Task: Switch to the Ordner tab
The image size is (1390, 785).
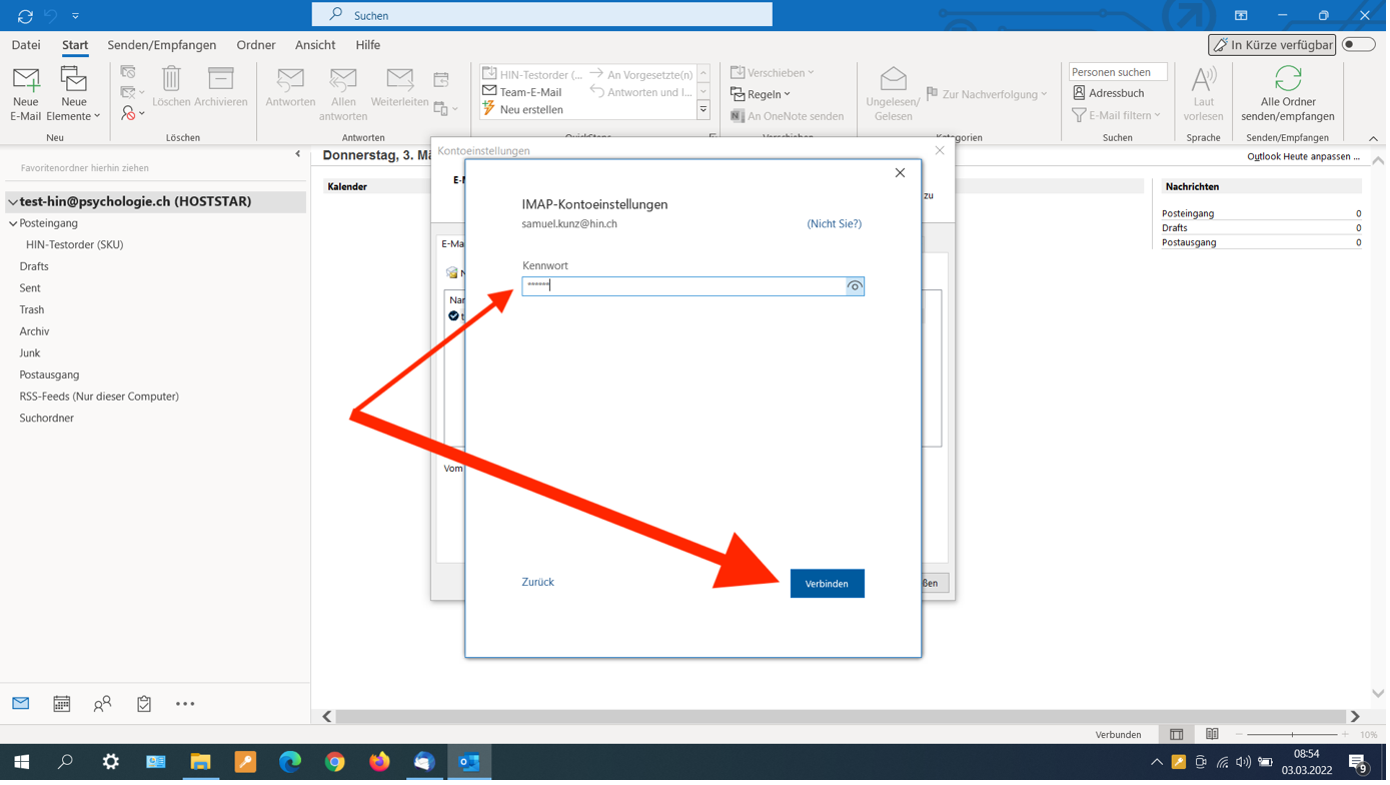Action: coord(256,45)
